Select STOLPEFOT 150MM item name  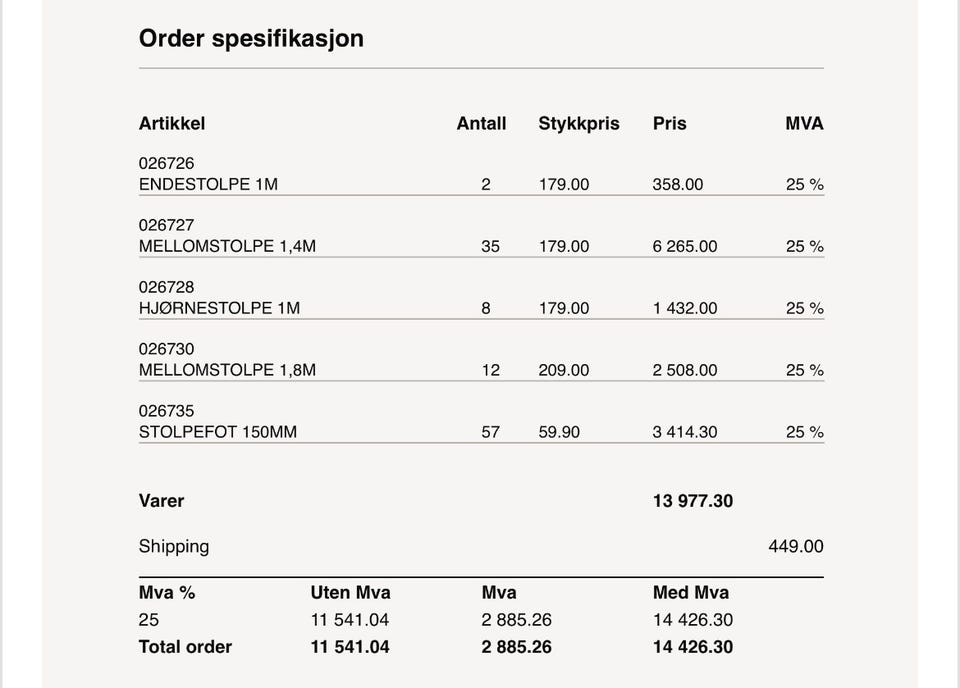[x=217, y=433]
